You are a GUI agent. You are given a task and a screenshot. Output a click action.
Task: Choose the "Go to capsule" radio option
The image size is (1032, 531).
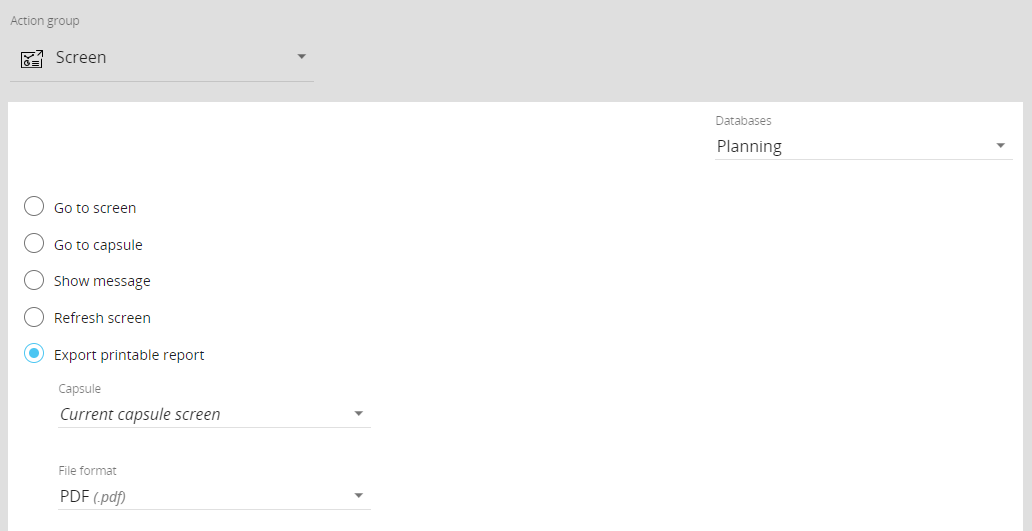[34, 244]
